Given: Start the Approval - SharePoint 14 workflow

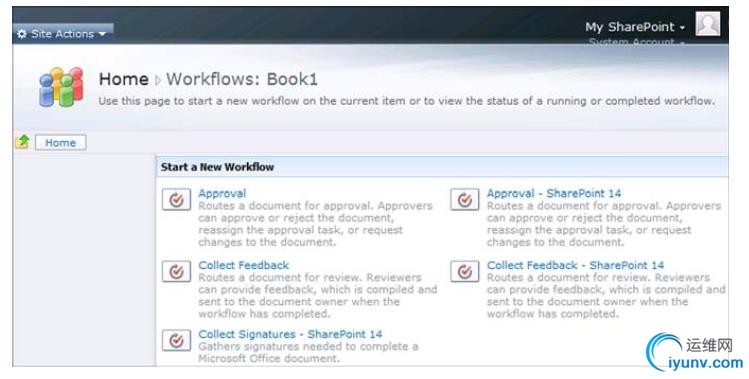Looking at the screenshot, I should 554,194.
